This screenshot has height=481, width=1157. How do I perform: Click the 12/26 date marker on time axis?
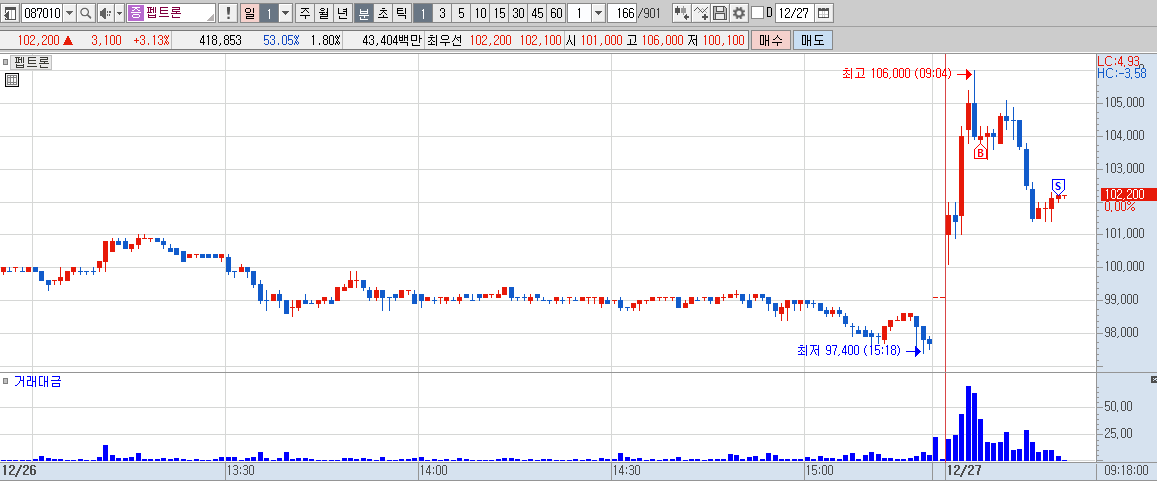coord(18,470)
